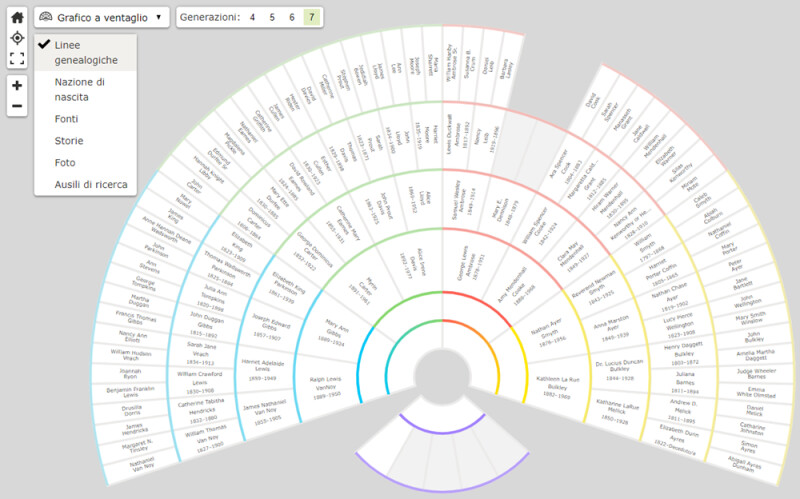Show 4 generations
Image resolution: width=800 pixels, height=499 pixels.
pyautogui.click(x=252, y=17)
